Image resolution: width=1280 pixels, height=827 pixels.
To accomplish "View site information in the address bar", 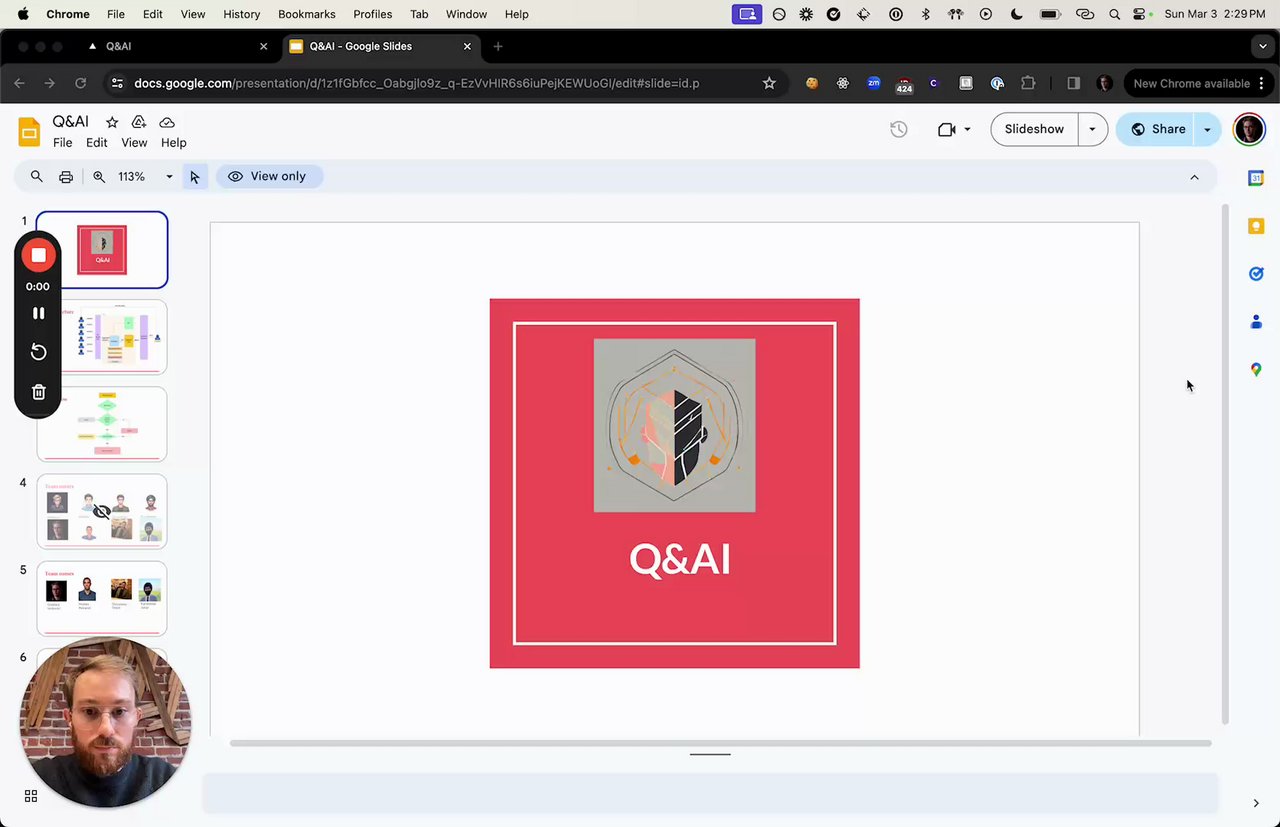I will [x=117, y=83].
